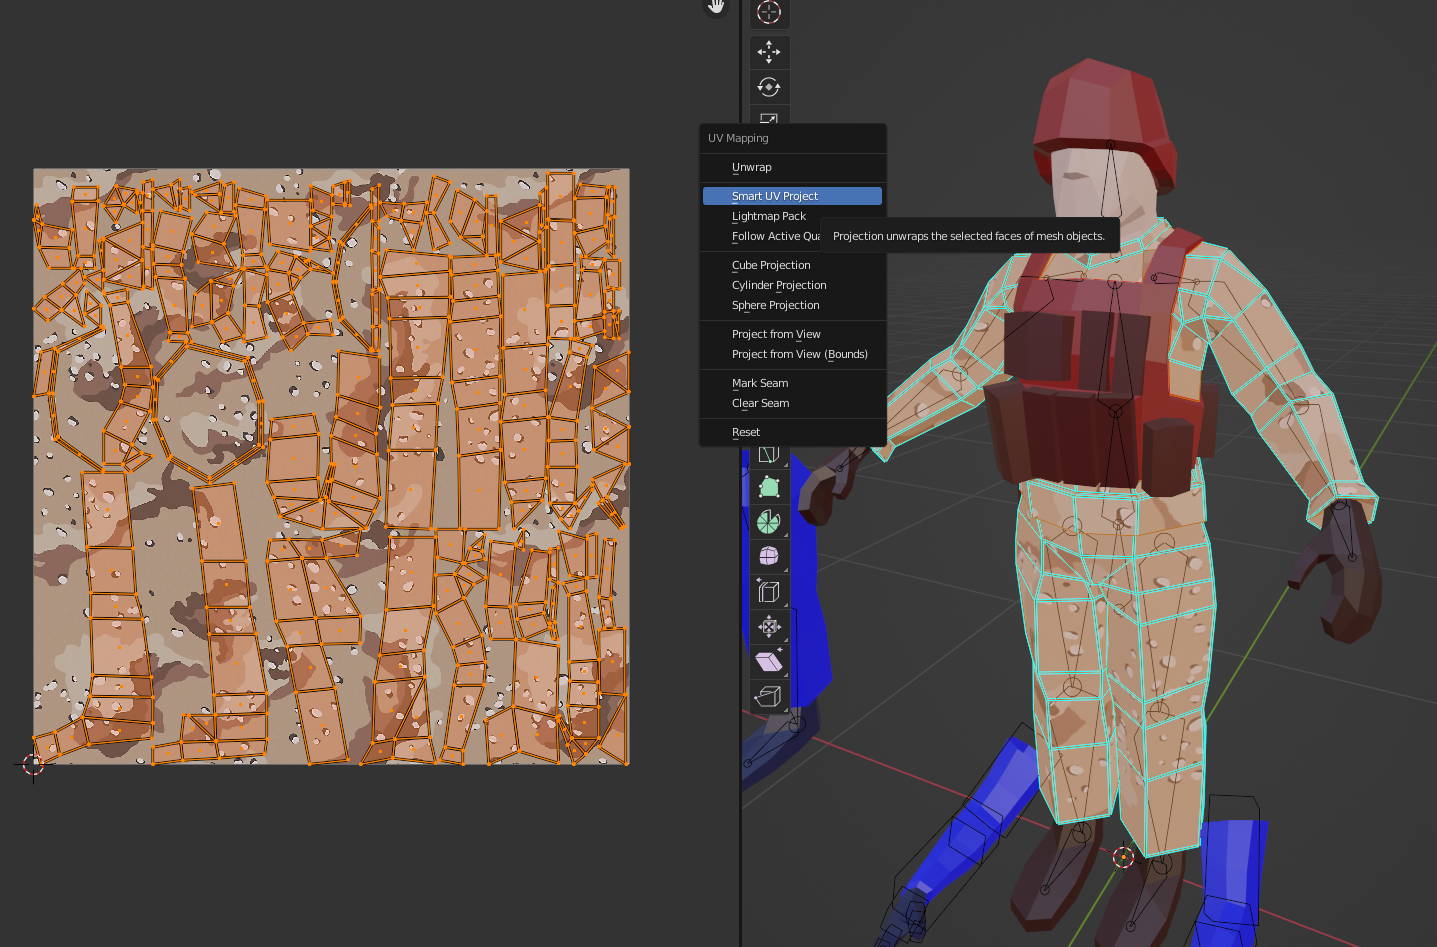Activate the Move tool

768,52
